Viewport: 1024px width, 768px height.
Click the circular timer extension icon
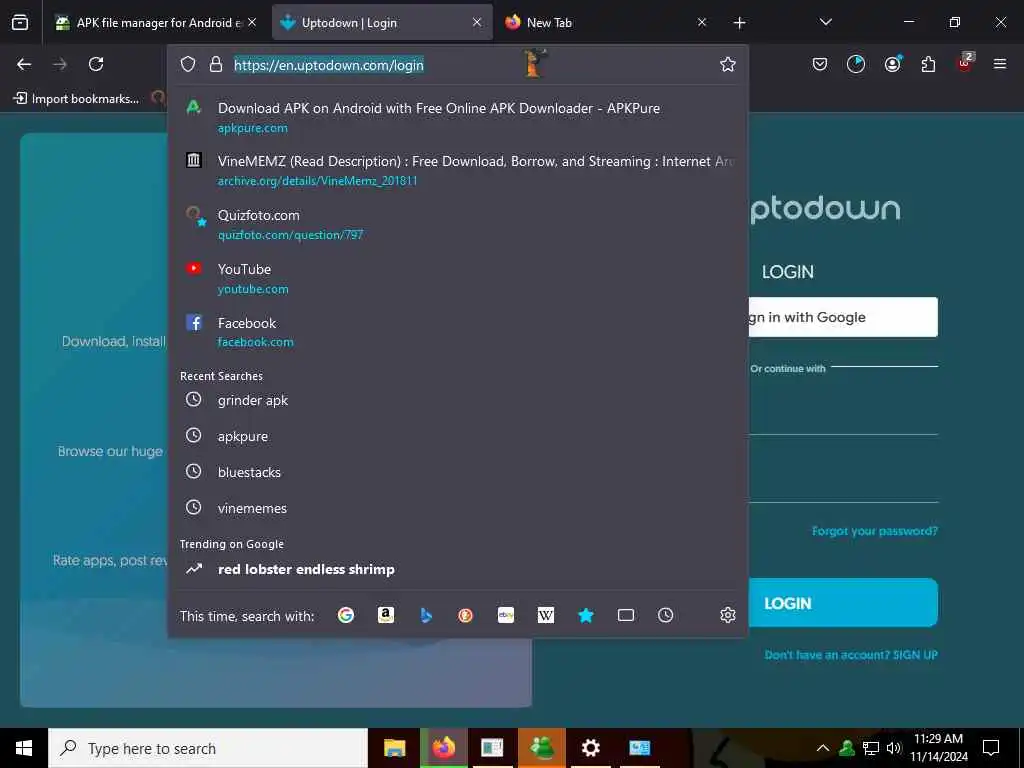click(856, 64)
